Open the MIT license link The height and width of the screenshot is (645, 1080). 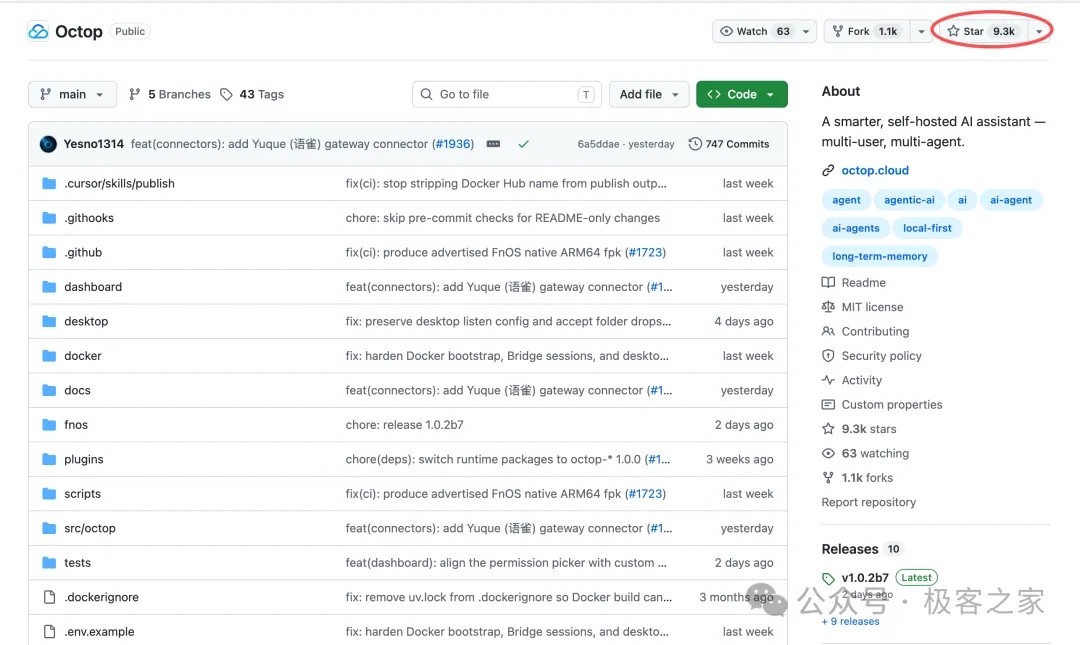872,307
